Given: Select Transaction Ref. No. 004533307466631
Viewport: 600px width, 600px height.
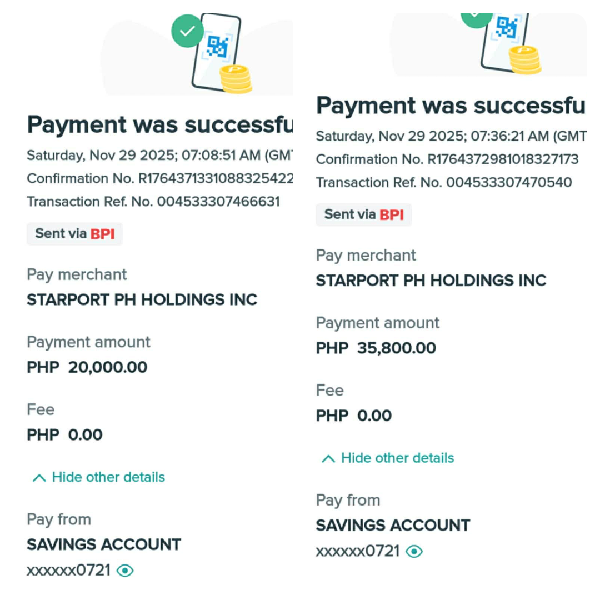Looking at the screenshot, I should coord(153,202).
